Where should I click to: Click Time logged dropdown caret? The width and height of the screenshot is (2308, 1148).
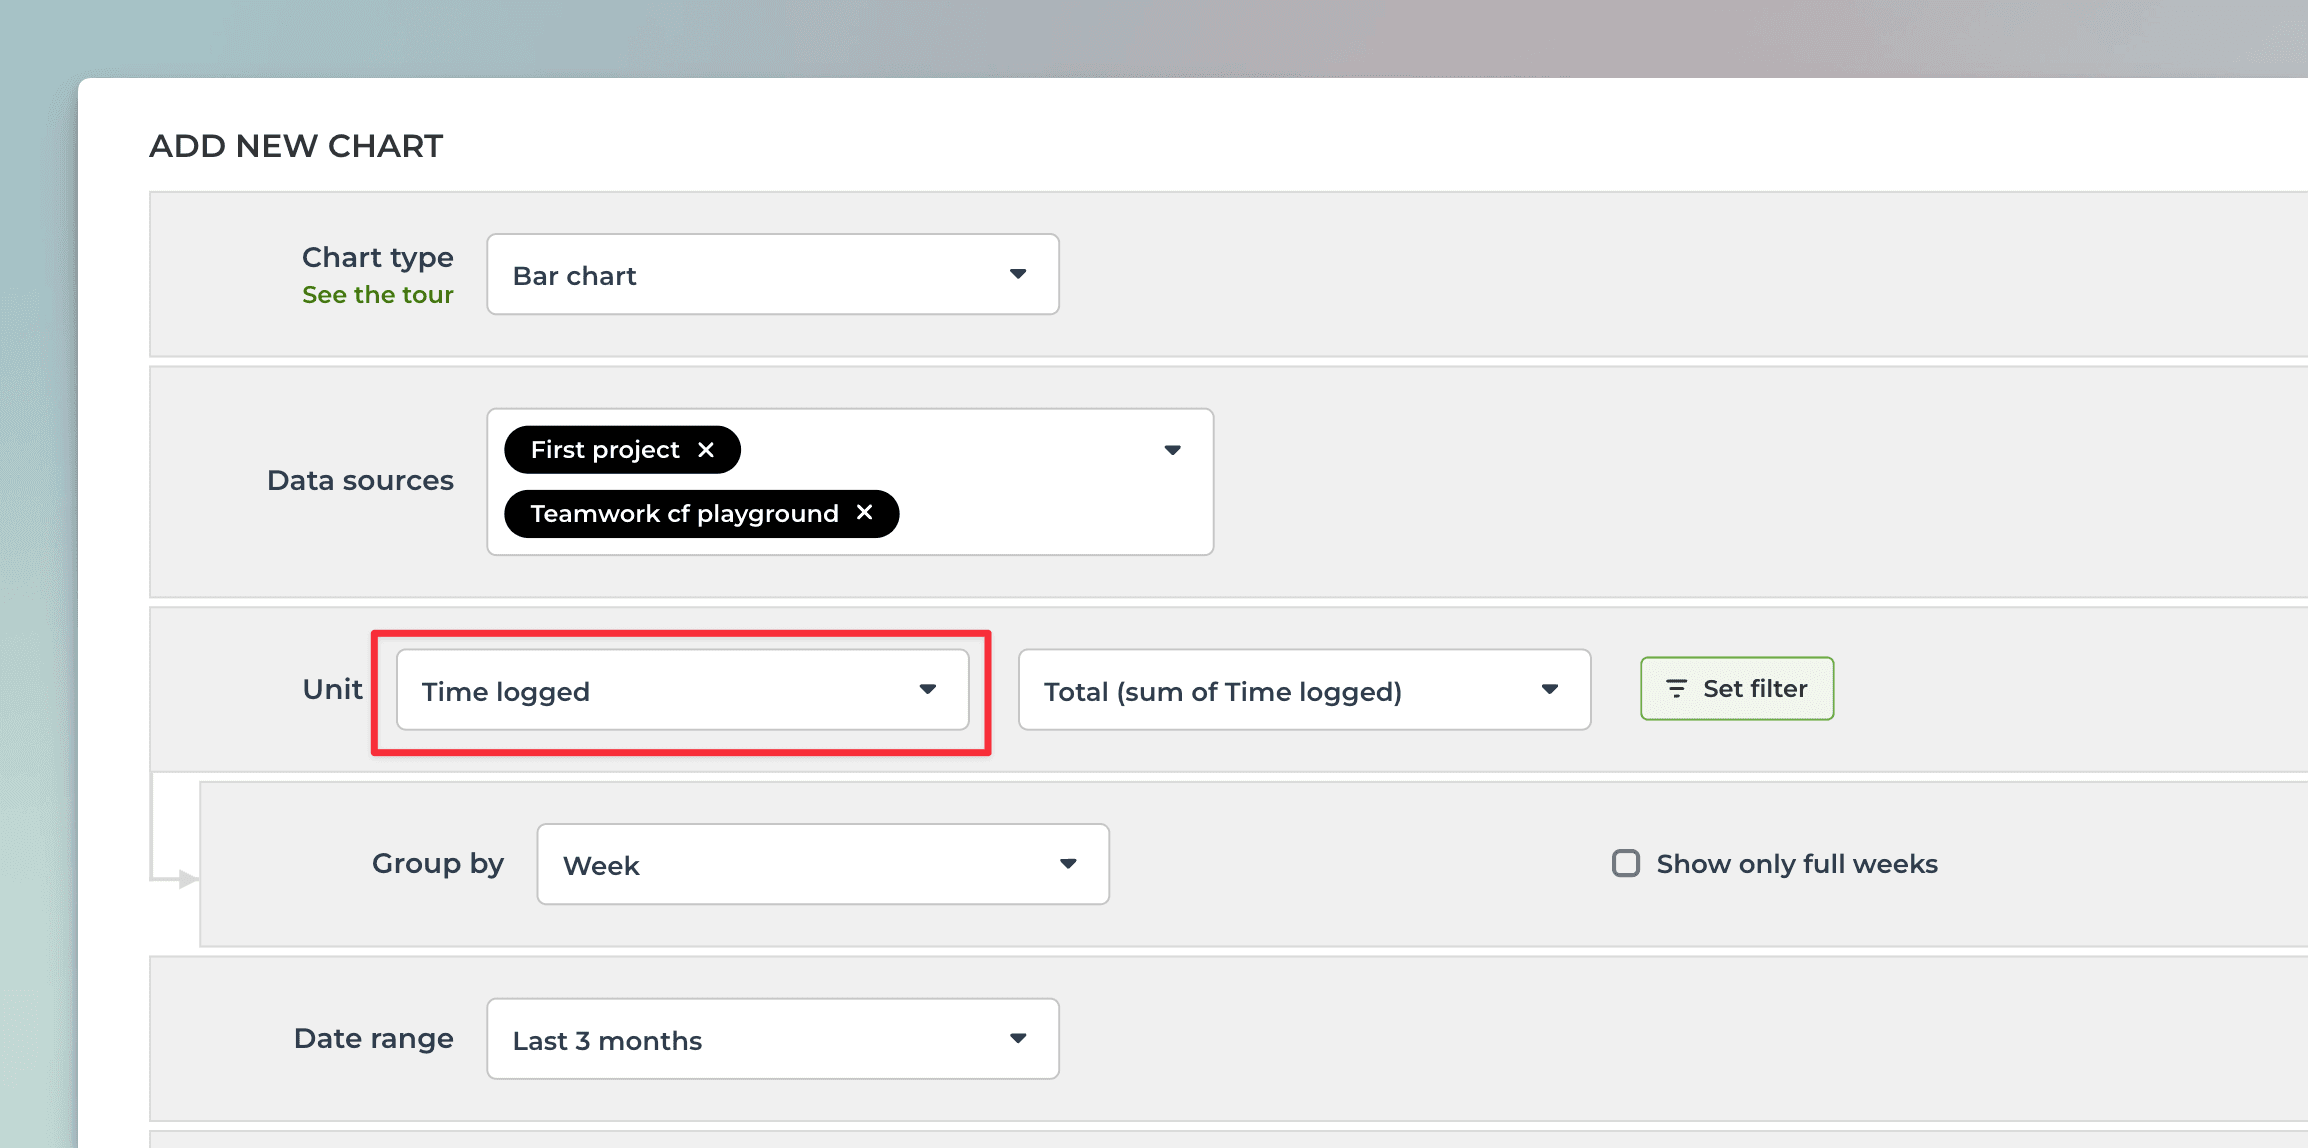(927, 689)
